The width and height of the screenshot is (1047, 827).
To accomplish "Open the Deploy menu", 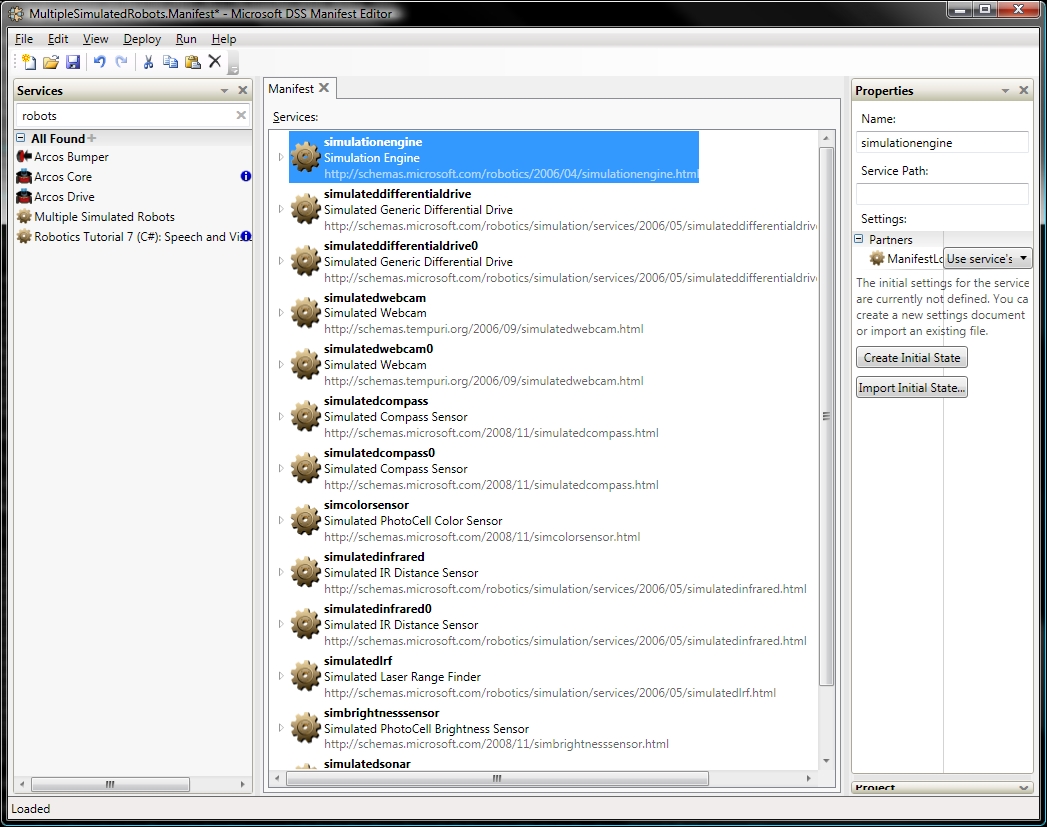I will (x=142, y=39).
